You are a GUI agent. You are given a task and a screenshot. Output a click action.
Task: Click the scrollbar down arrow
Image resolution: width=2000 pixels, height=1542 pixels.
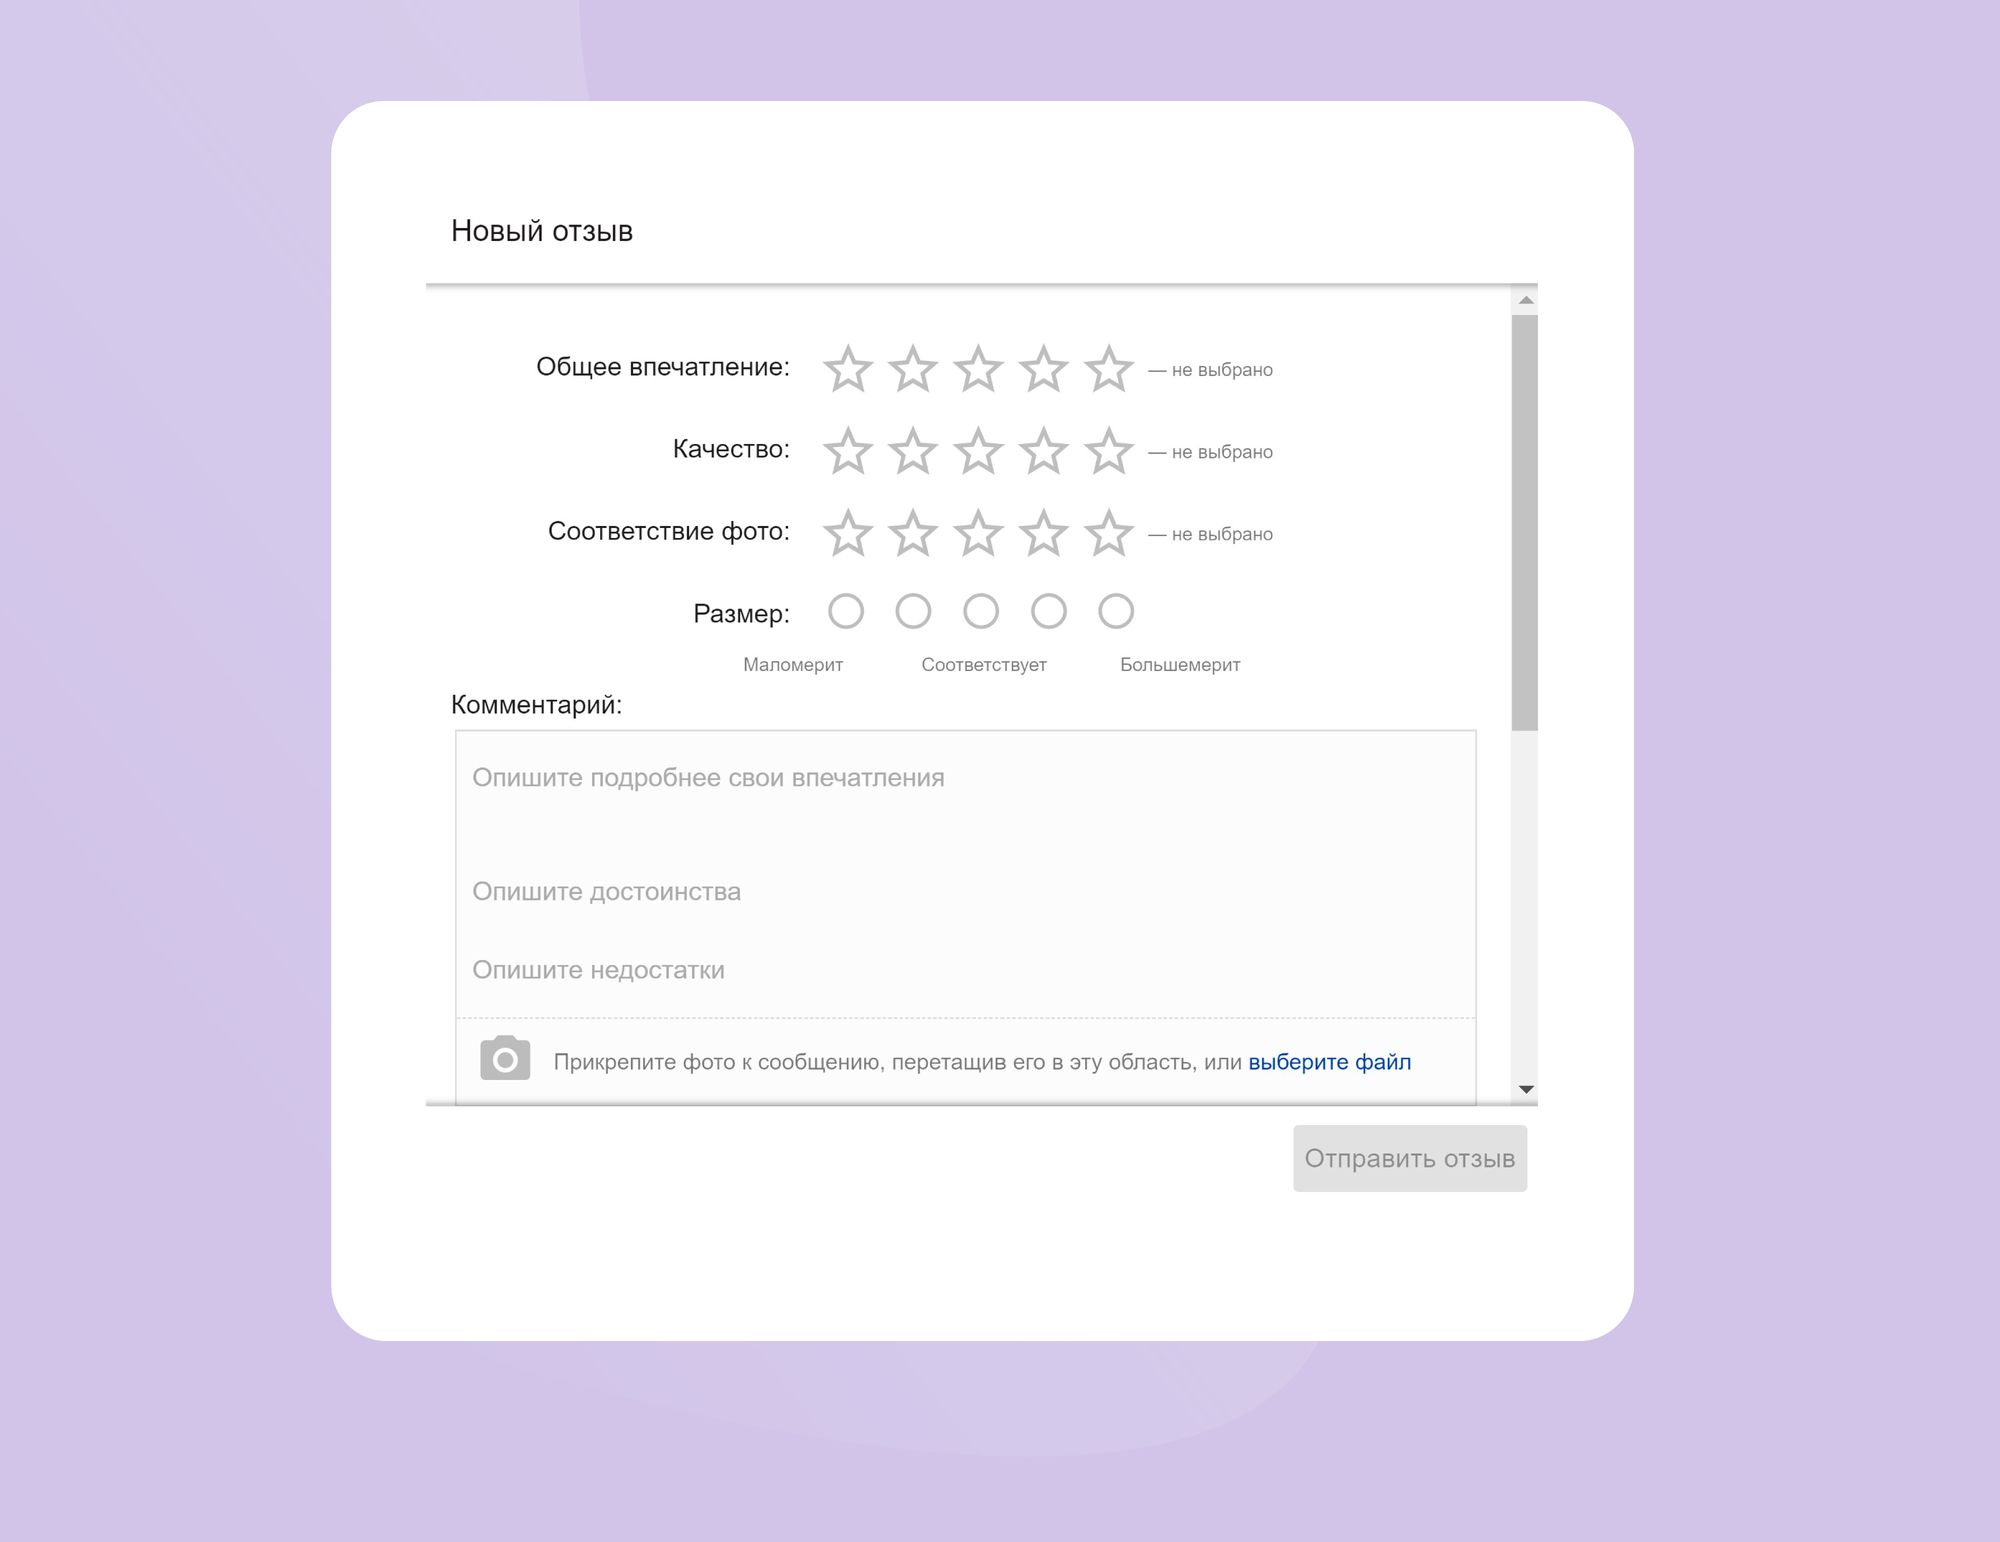pos(1526,1089)
